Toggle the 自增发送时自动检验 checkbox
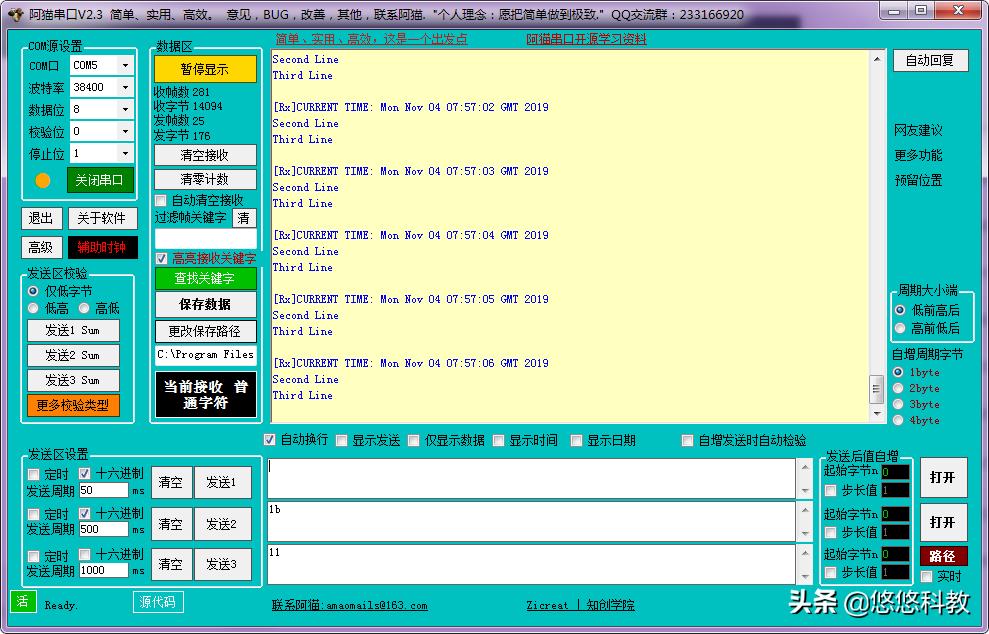The height and width of the screenshot is (634, 989). pos(688,440)
